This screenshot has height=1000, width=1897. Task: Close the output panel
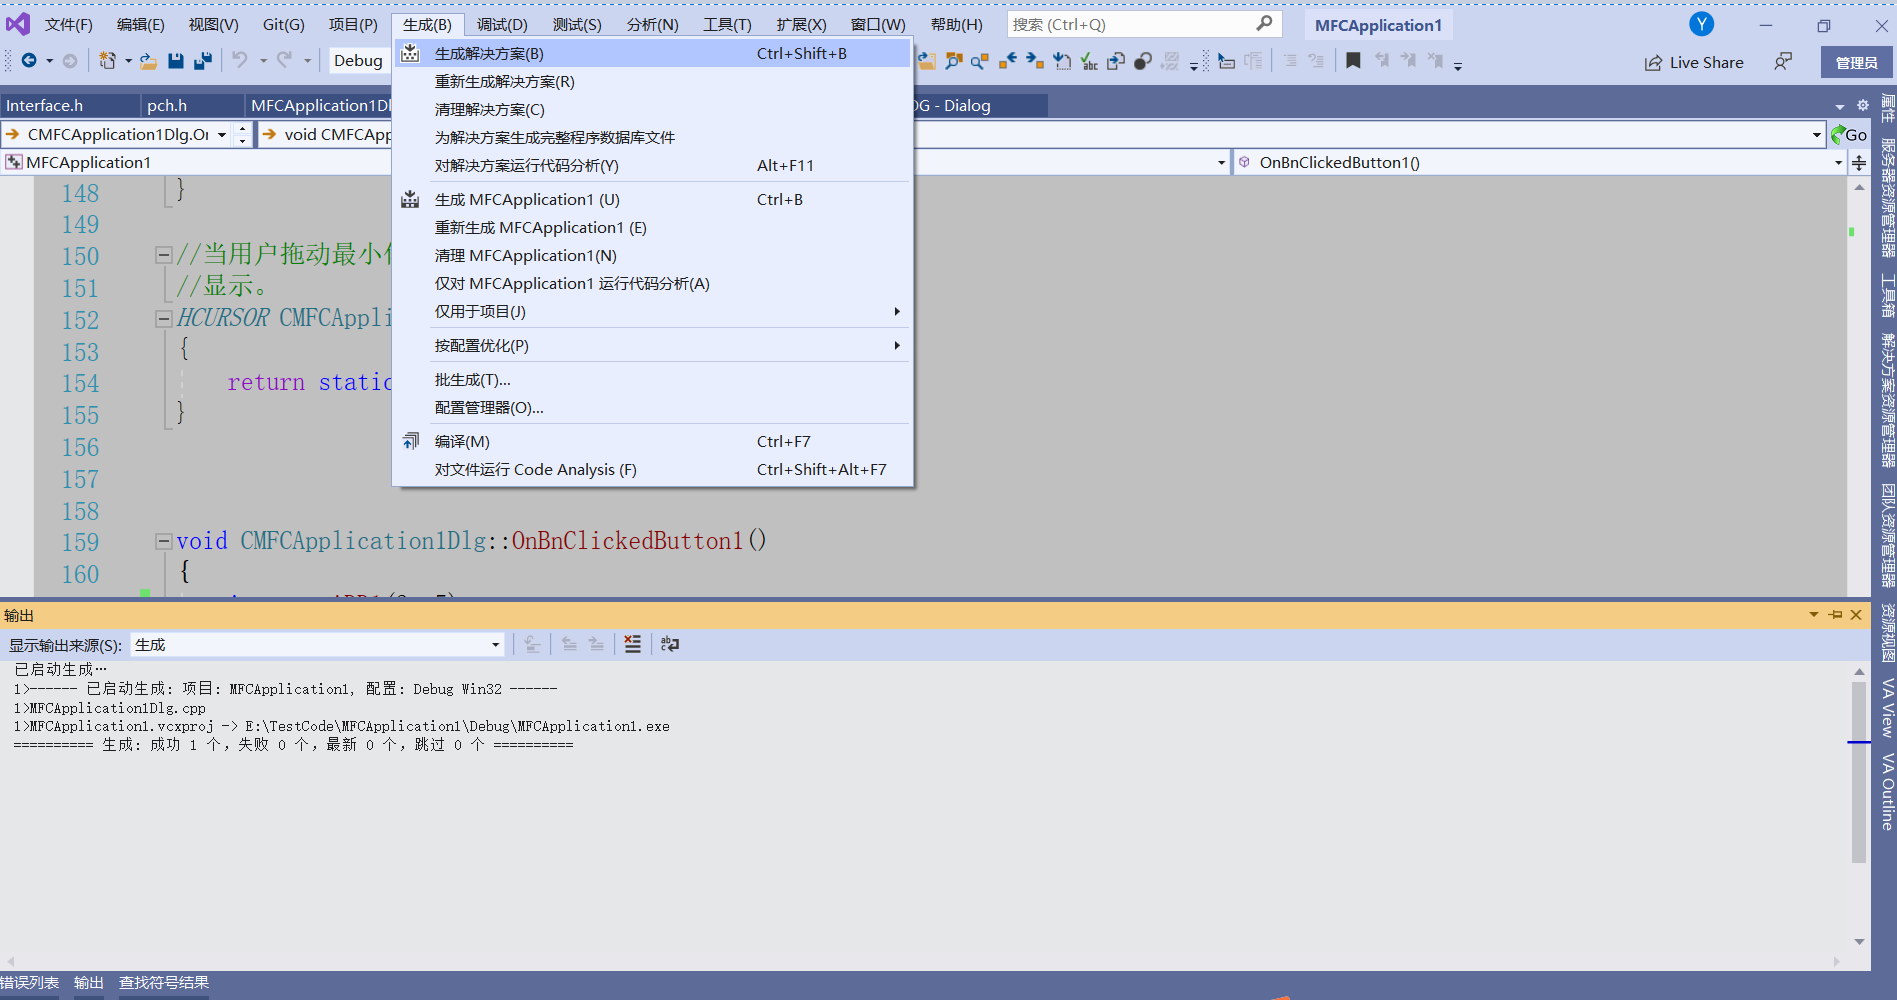click(1857, 615)
